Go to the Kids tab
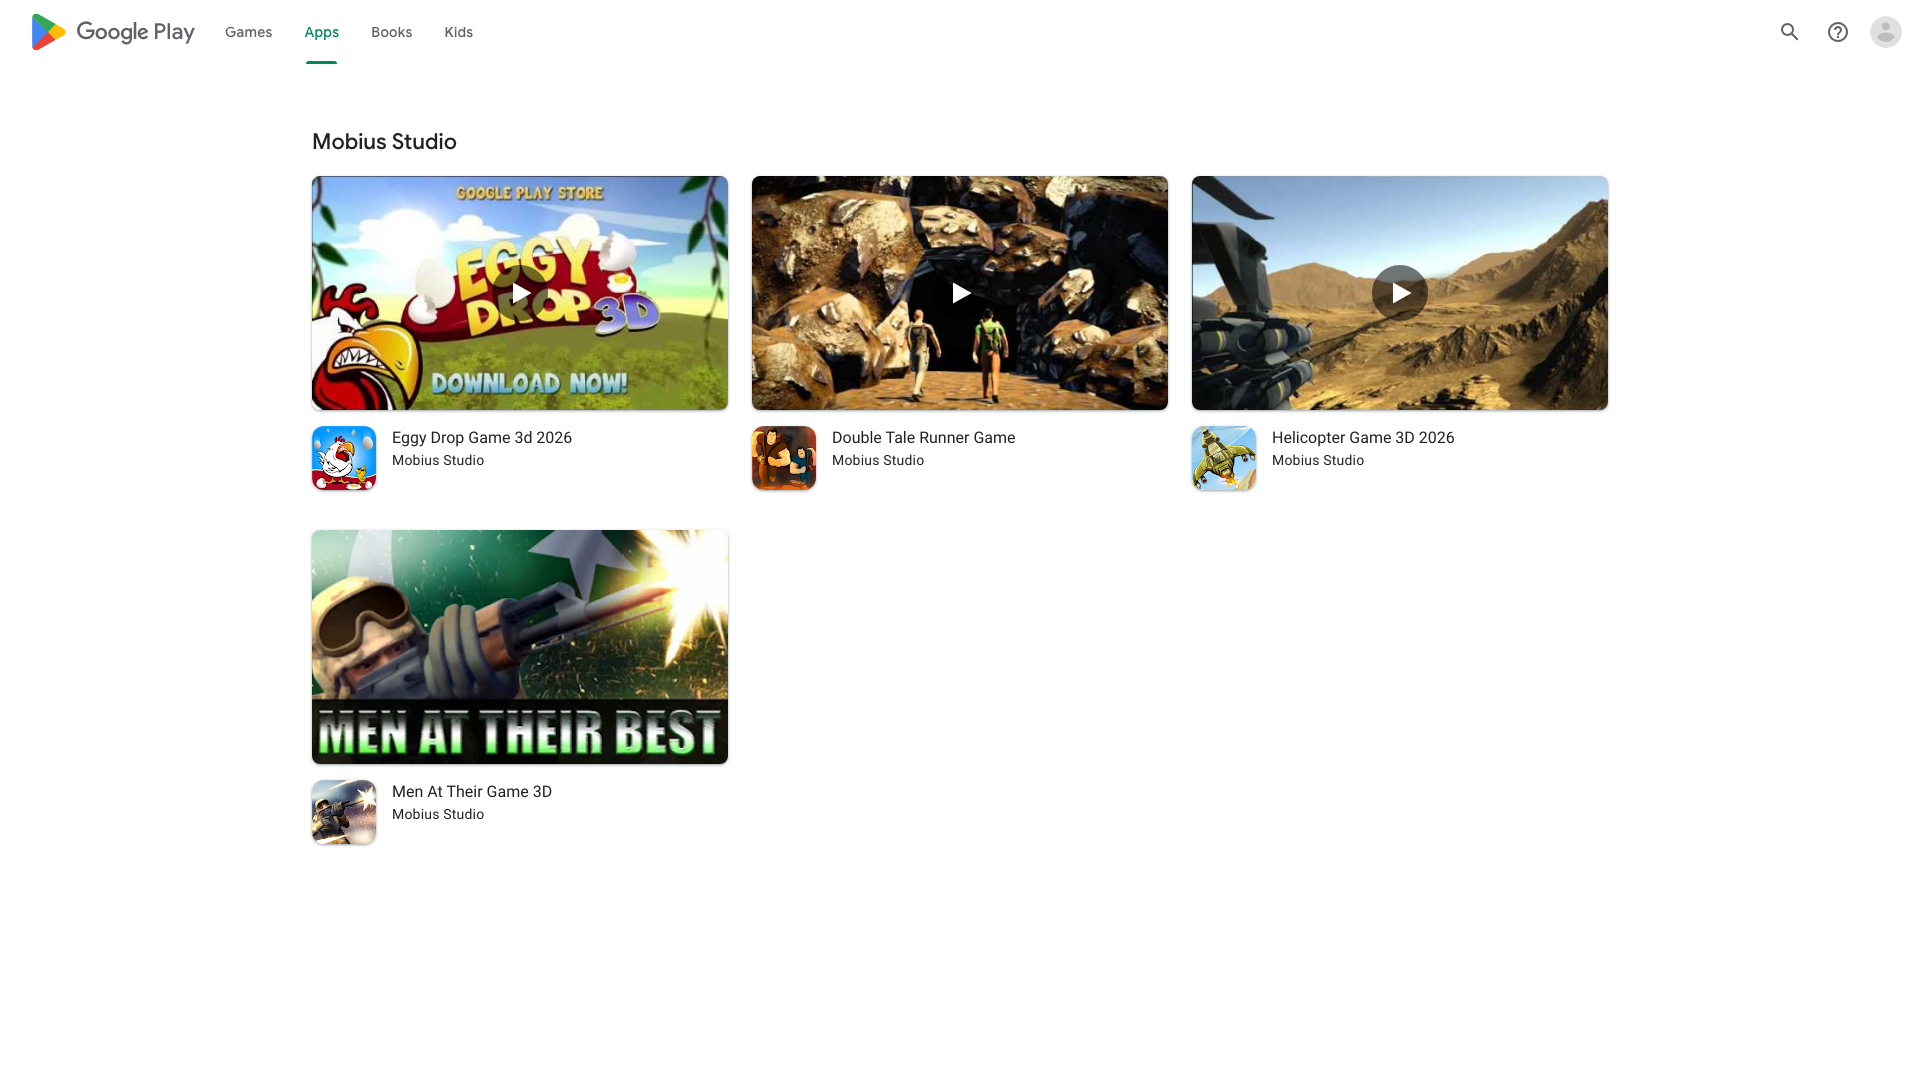The image size is (1920, 1080). (x=459, y=32)
